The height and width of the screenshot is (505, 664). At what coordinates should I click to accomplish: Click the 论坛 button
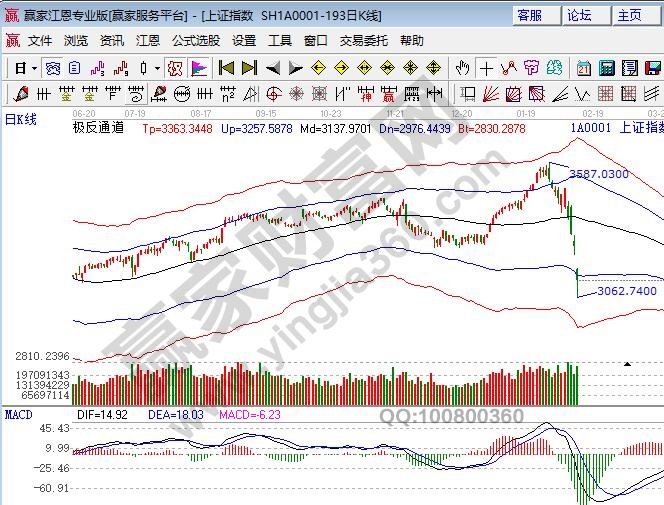(579, 15)
